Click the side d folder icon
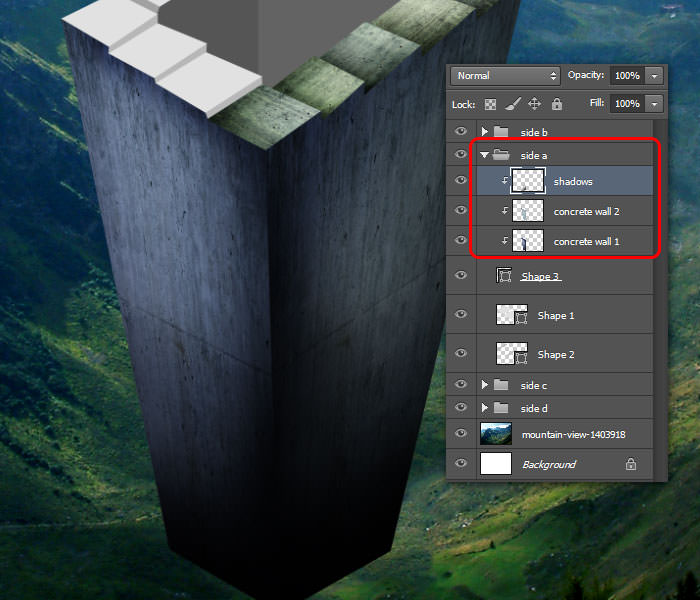Image resolution: width=700 pixels, height=600 pixels. (501, 408)
